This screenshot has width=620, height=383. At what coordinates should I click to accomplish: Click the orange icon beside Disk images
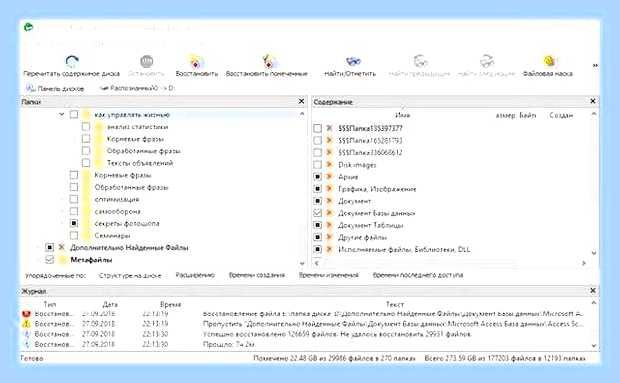pos(329,164)
